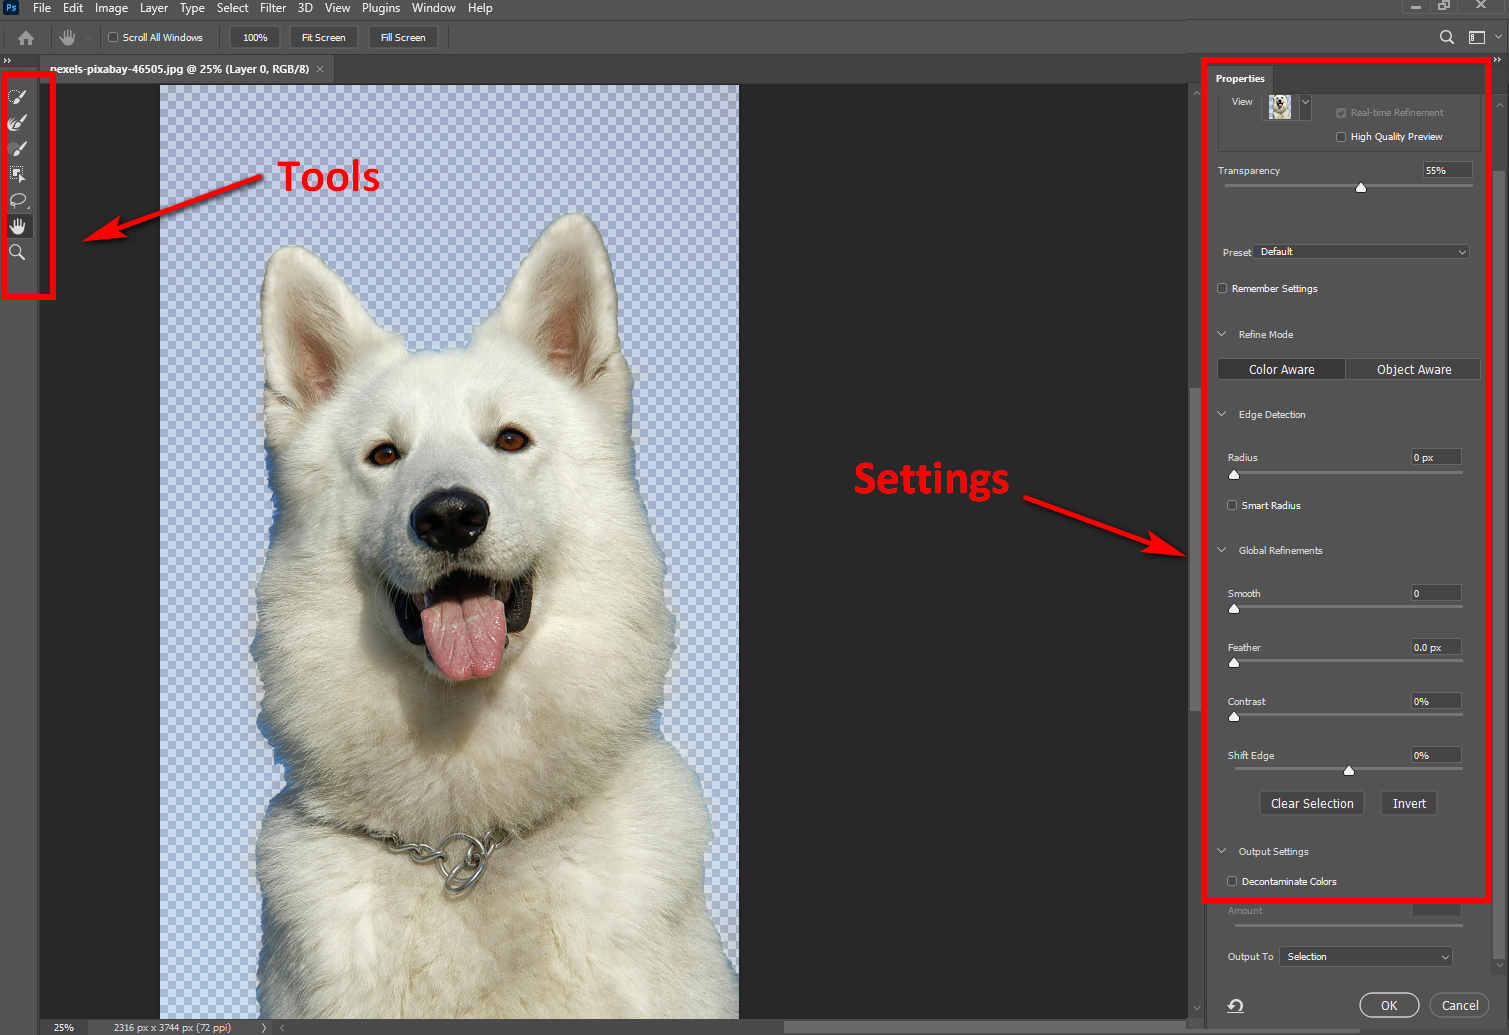Click the Reset workspace arrow icon
1509x1035 pixels.
1235,1006
